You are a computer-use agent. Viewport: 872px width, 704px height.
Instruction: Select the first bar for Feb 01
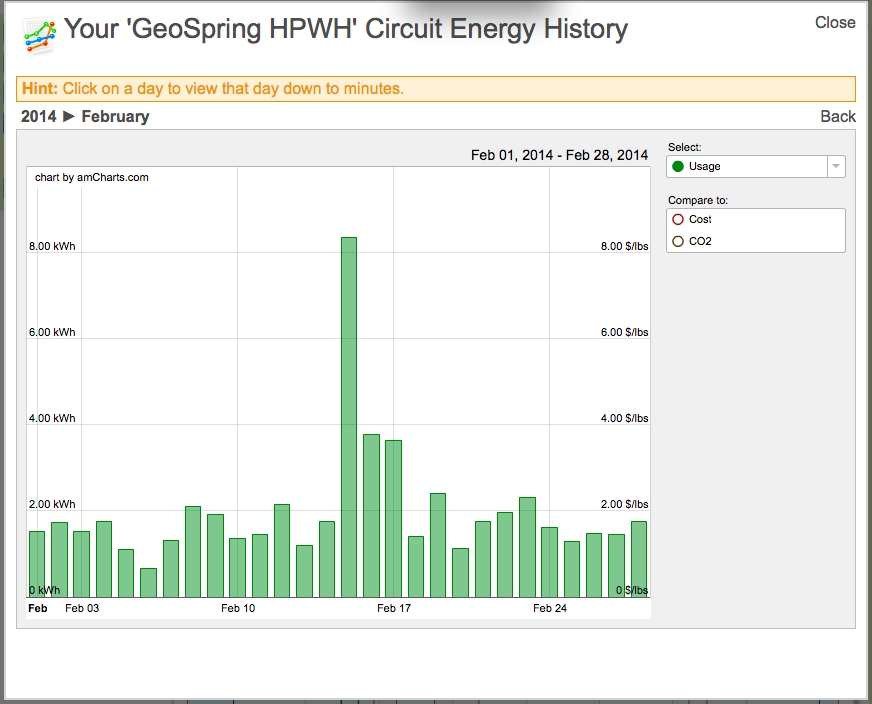37,564
